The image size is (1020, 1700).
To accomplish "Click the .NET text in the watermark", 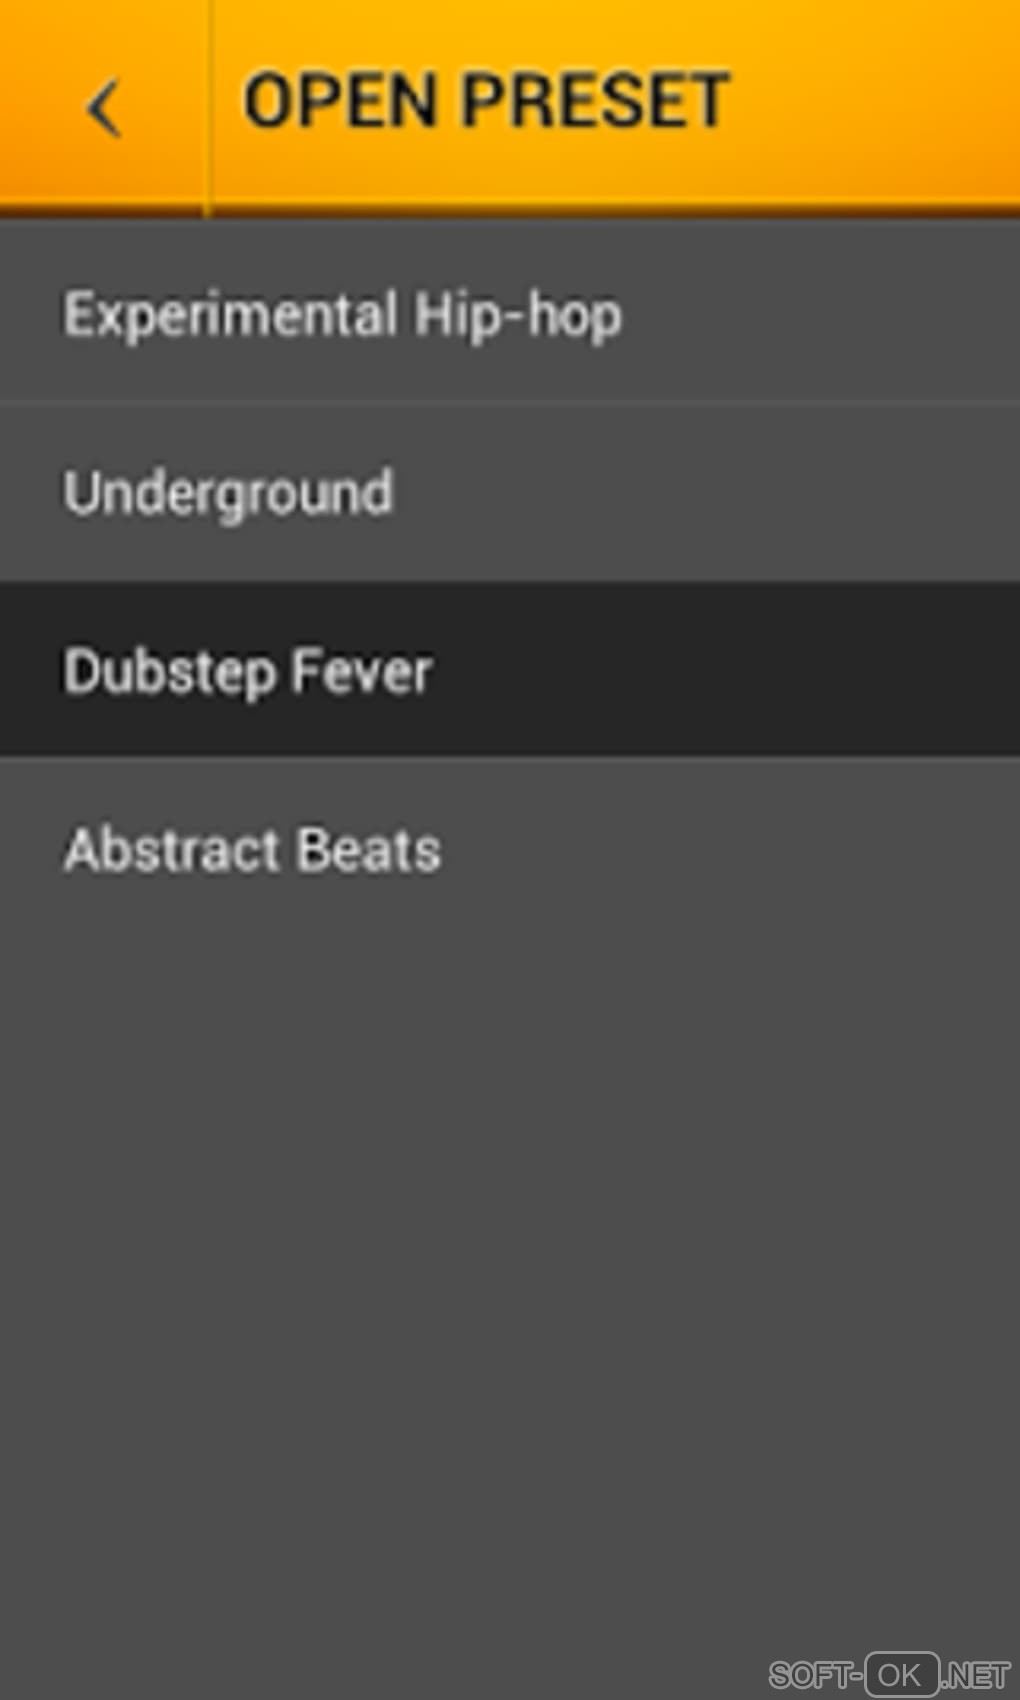I will (976, 1675).
